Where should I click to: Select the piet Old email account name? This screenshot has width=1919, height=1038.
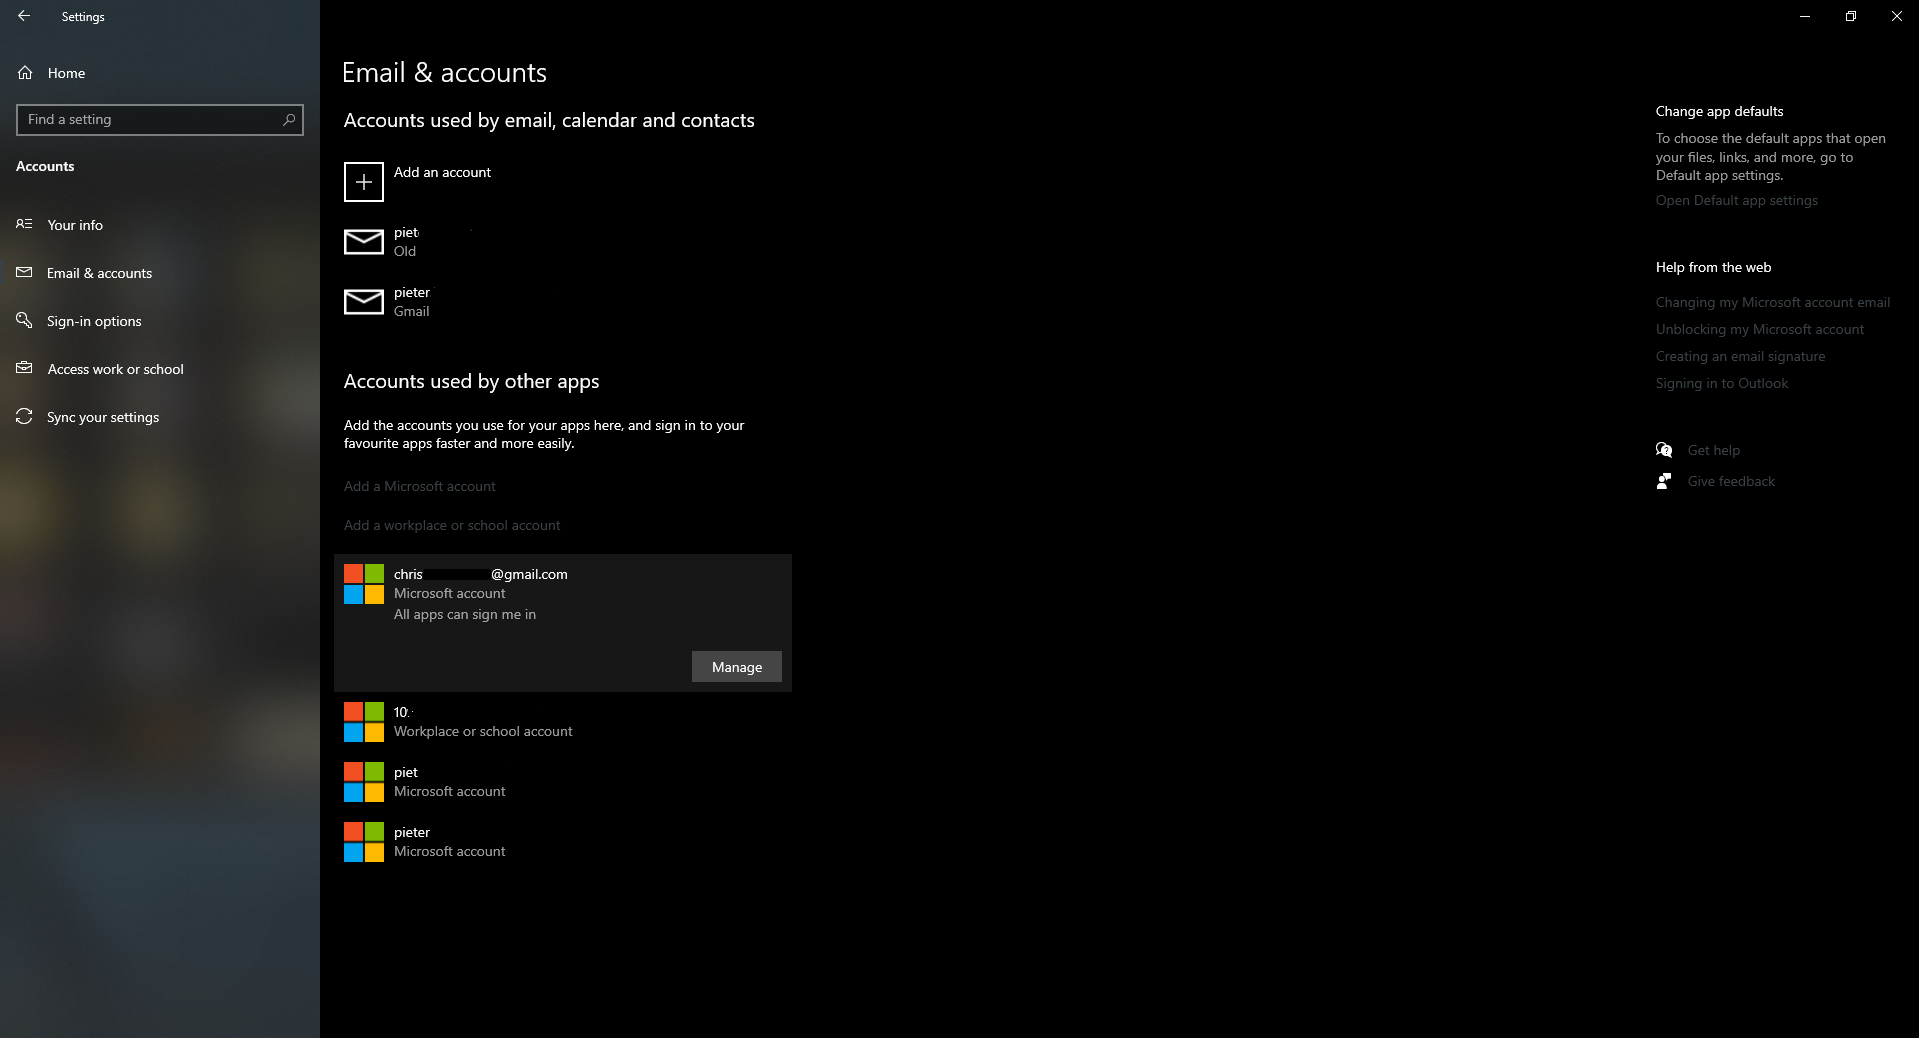(406, 232)
